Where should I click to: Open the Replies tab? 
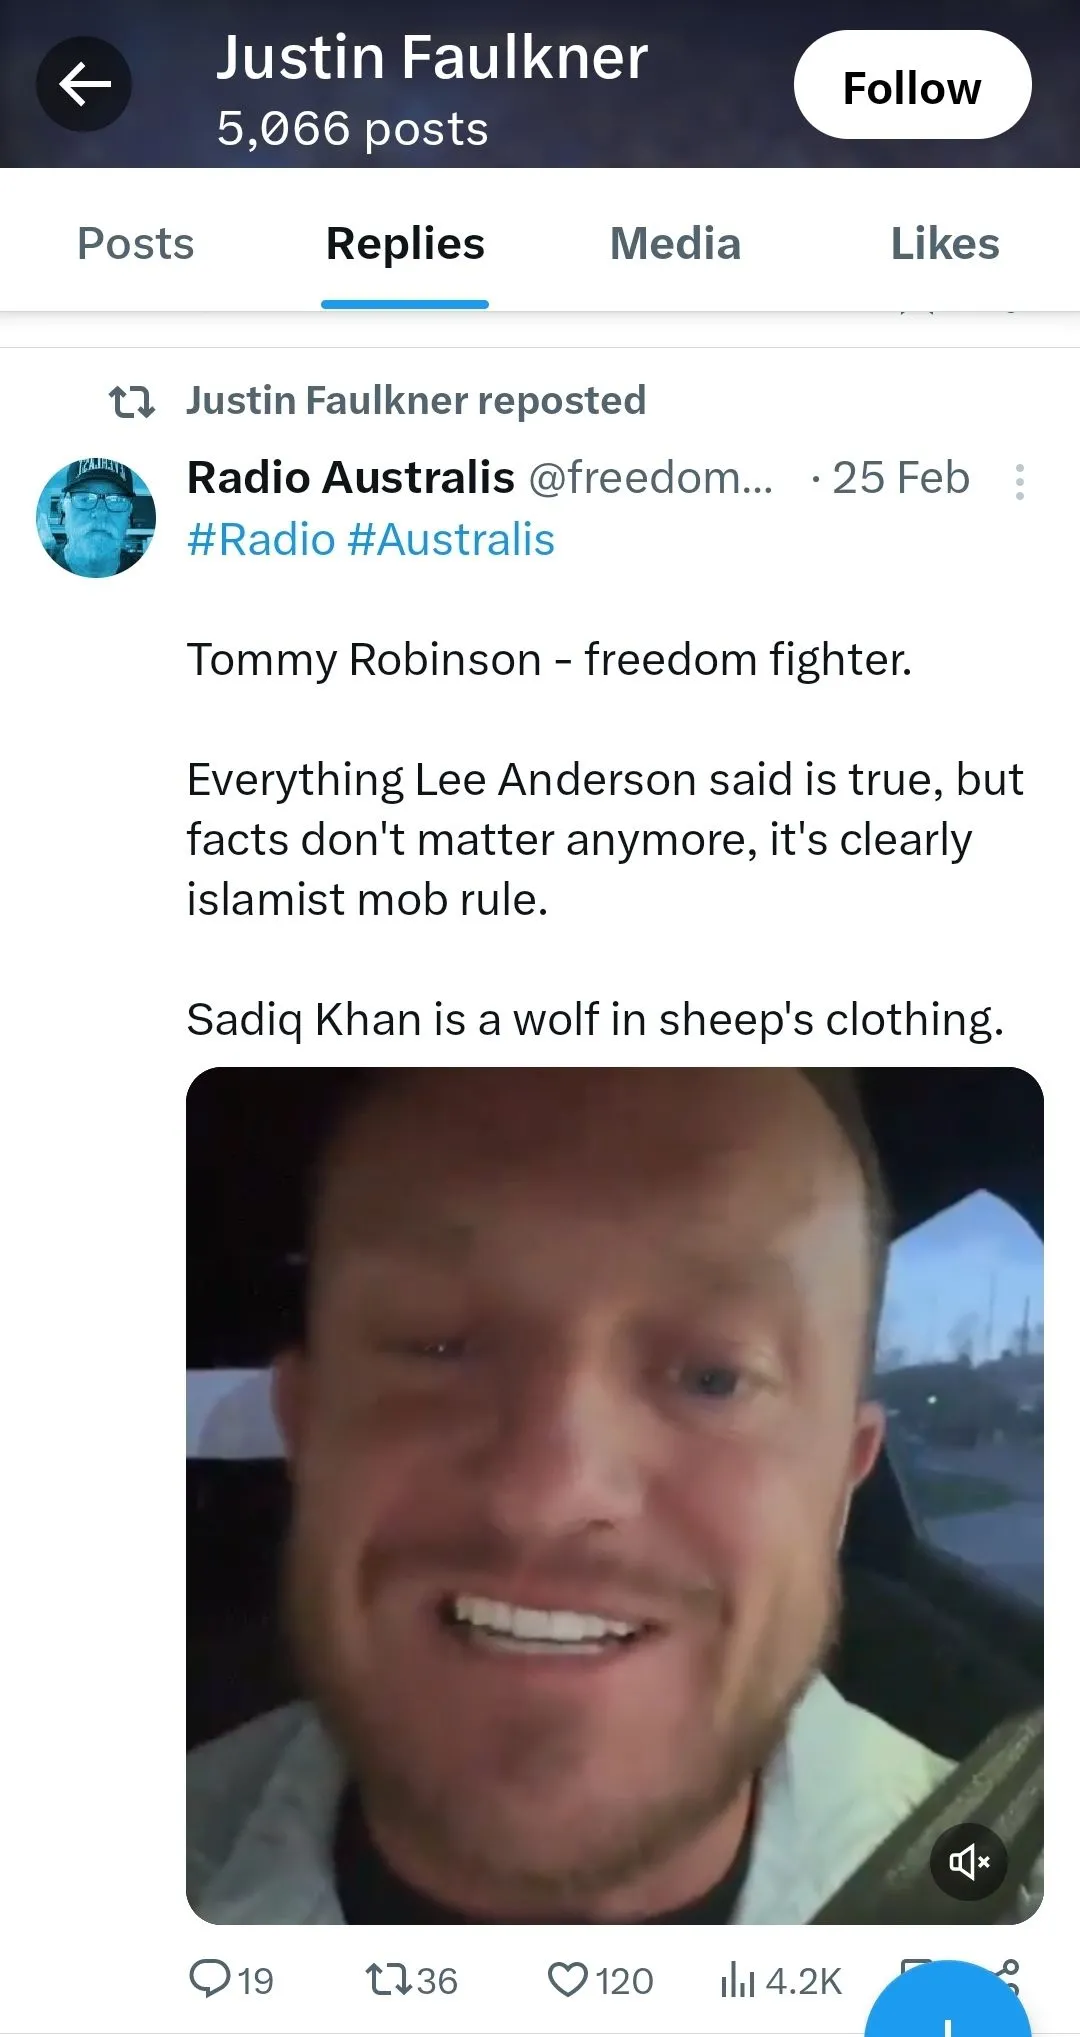[x=405, y=243]
